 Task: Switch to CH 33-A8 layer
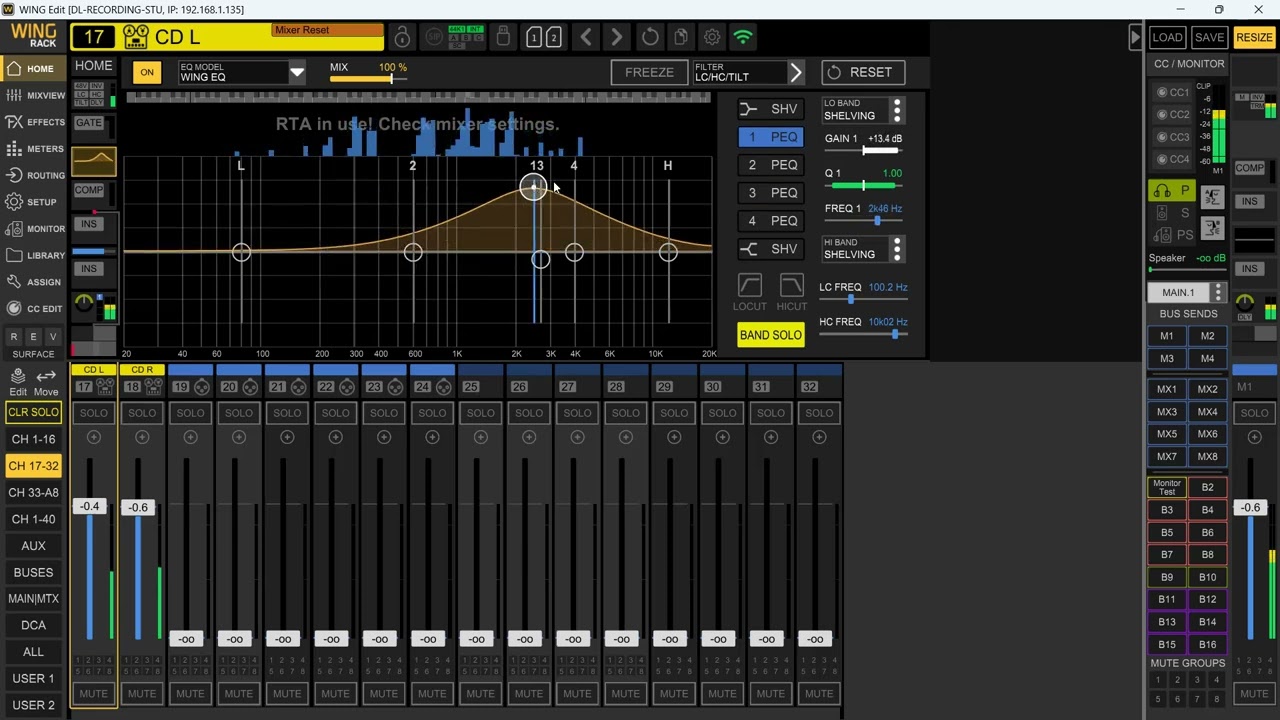34,492
